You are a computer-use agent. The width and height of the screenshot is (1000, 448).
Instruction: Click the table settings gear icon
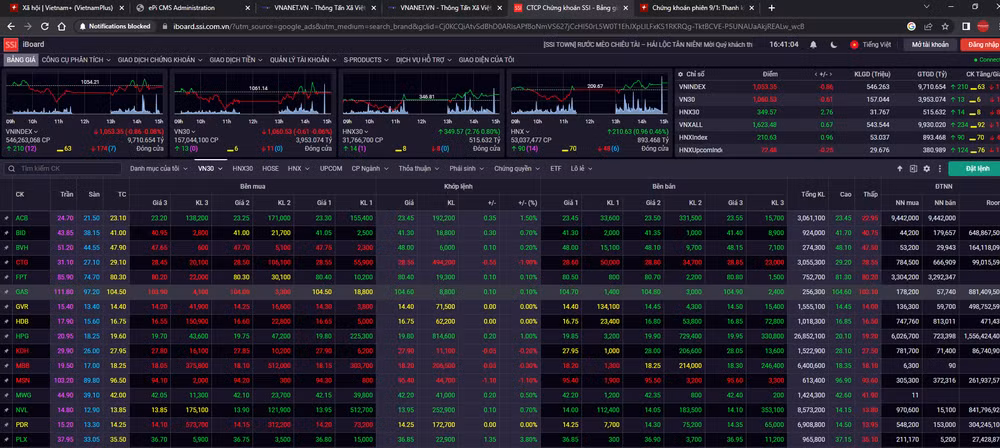(926, 168)
